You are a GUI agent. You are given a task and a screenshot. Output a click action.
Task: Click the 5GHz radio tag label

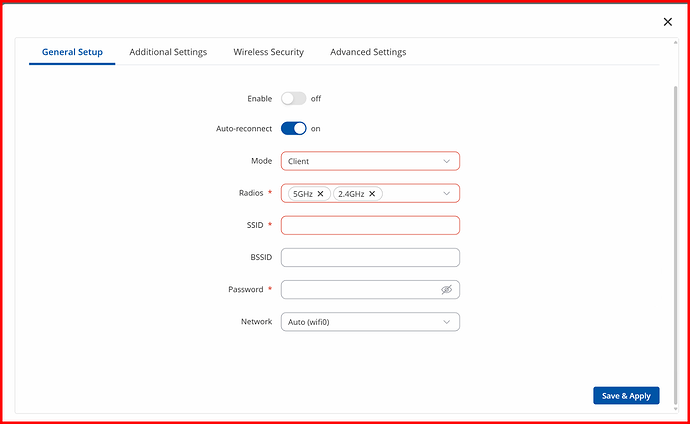303,194
